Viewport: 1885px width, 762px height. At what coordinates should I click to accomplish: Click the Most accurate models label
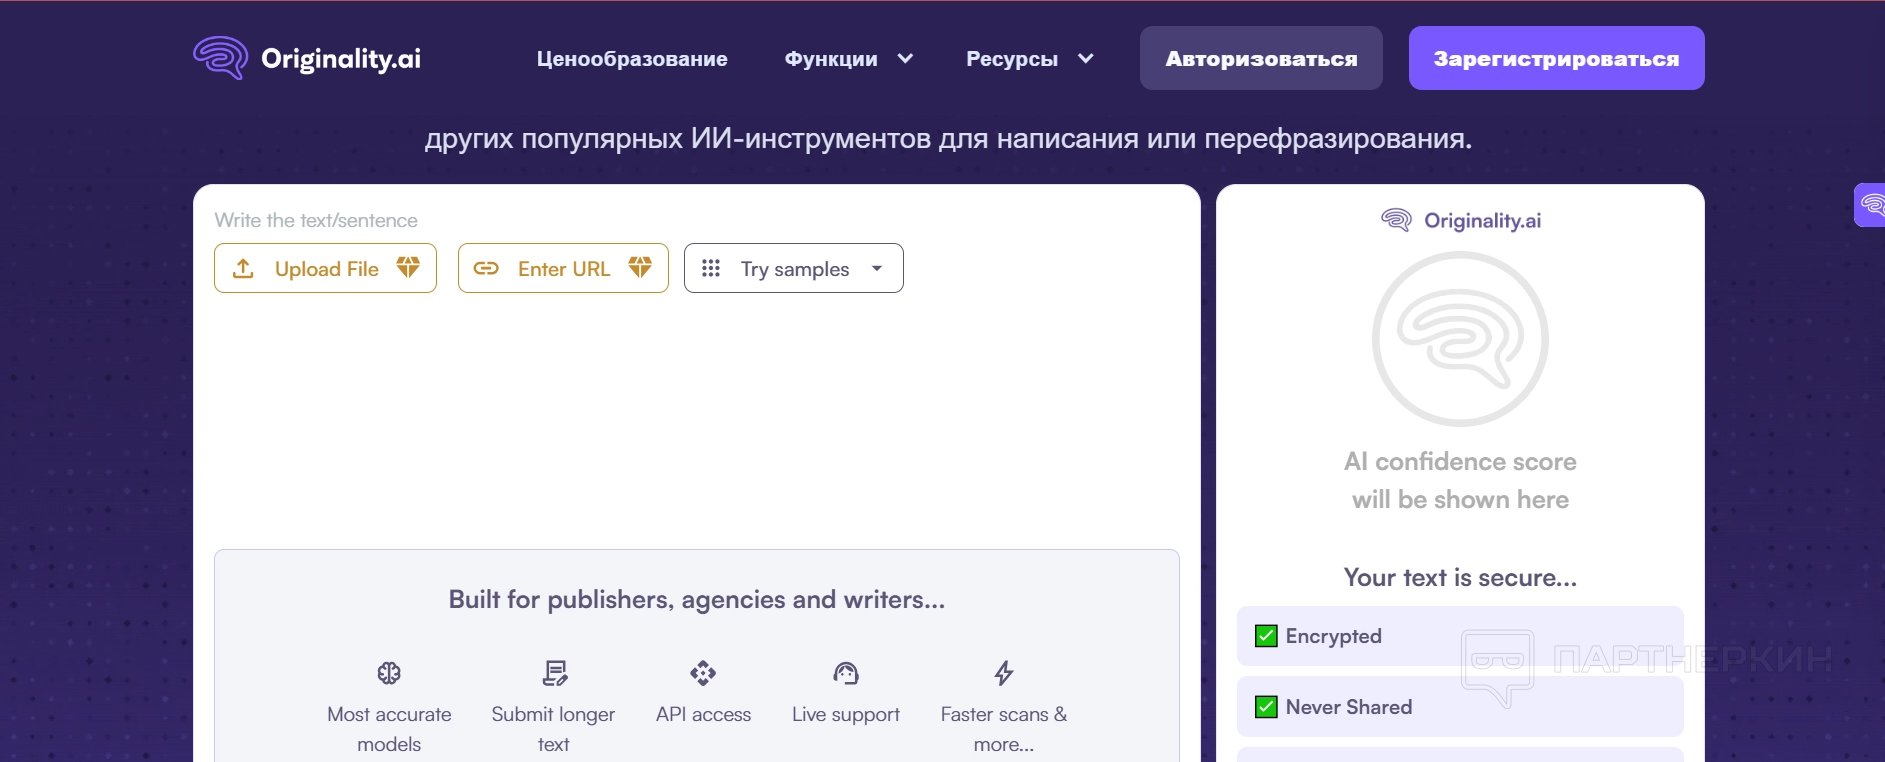pos(389,729)
